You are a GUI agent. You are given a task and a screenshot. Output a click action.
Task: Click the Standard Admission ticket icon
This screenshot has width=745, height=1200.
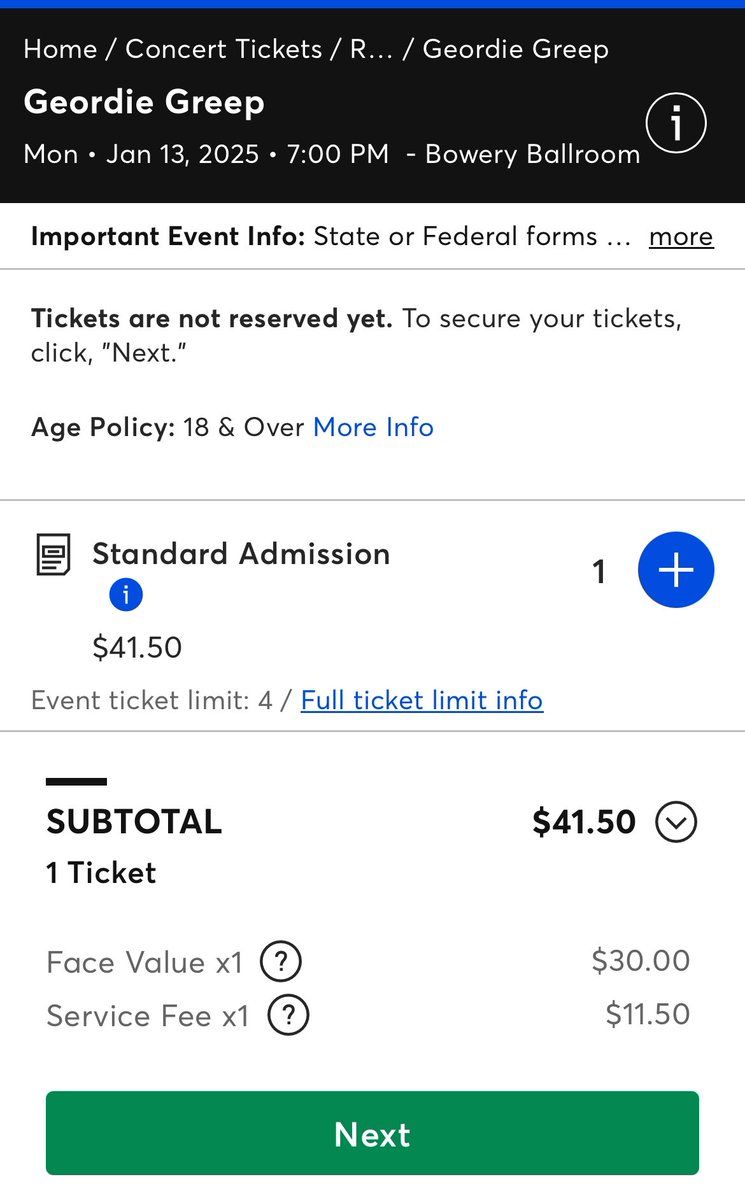click(54, 555)
